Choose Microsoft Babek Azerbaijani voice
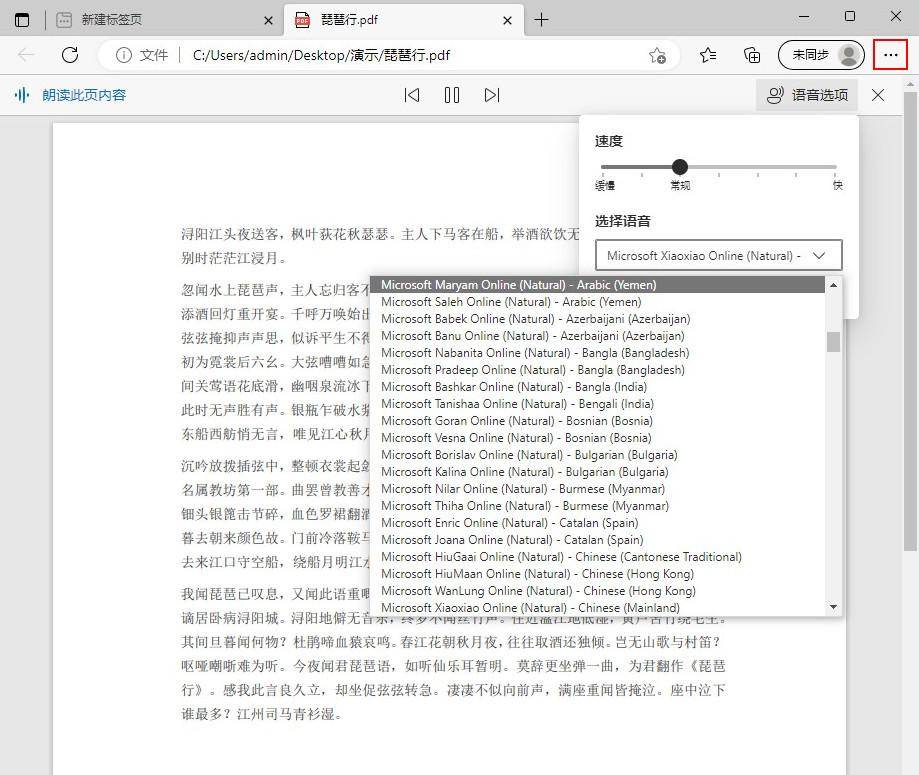The image size is (919, 775). (598, 319)
